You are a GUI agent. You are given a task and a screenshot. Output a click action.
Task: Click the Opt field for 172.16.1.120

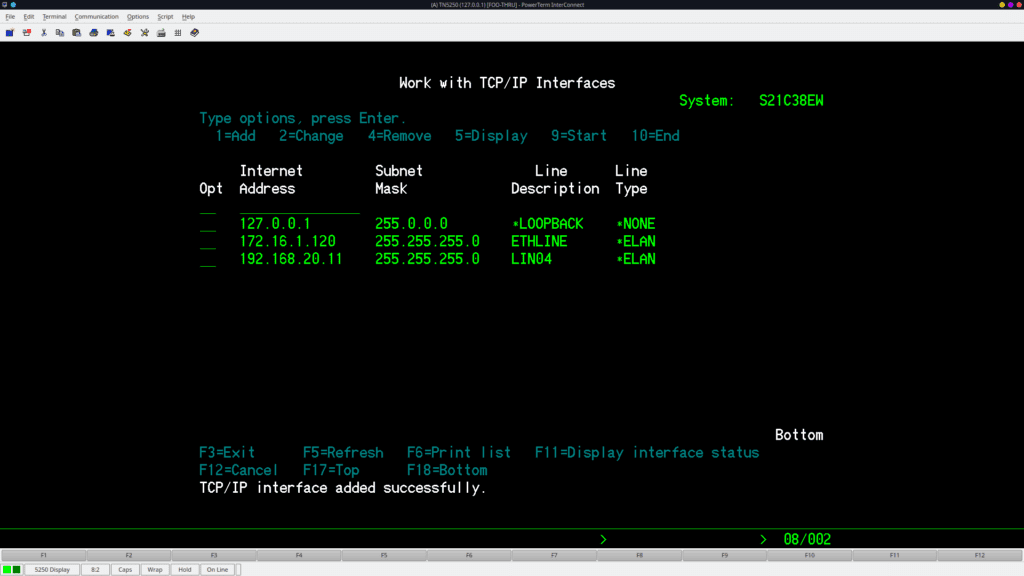208,242
